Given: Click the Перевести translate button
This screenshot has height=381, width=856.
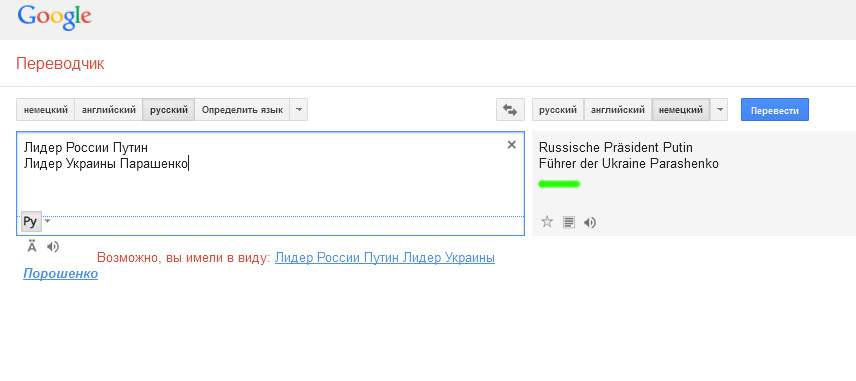Looking at the screenshot, I should (775, 110).
